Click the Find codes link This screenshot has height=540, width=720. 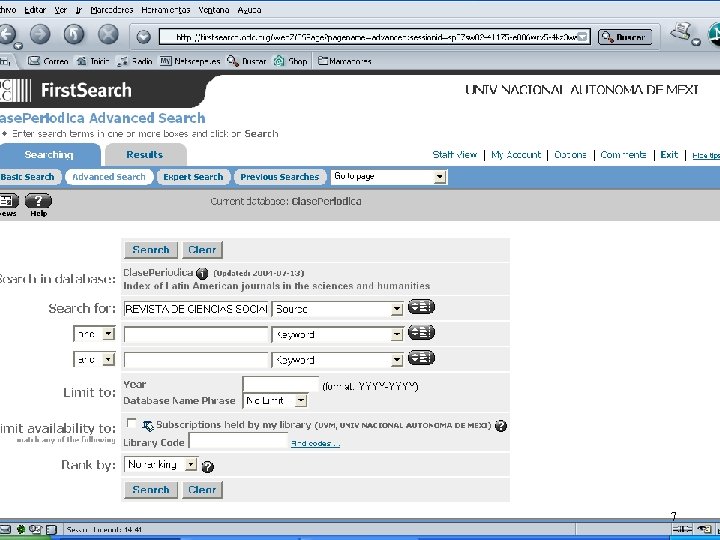[x=315, y=444]
